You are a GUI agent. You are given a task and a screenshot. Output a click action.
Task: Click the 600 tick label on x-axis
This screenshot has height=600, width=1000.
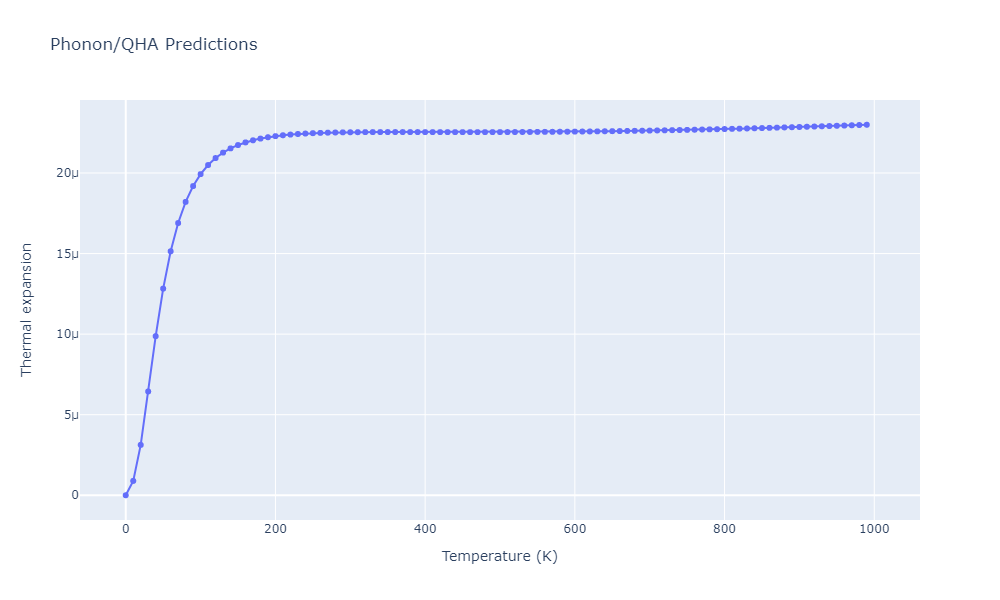(575, 529)
